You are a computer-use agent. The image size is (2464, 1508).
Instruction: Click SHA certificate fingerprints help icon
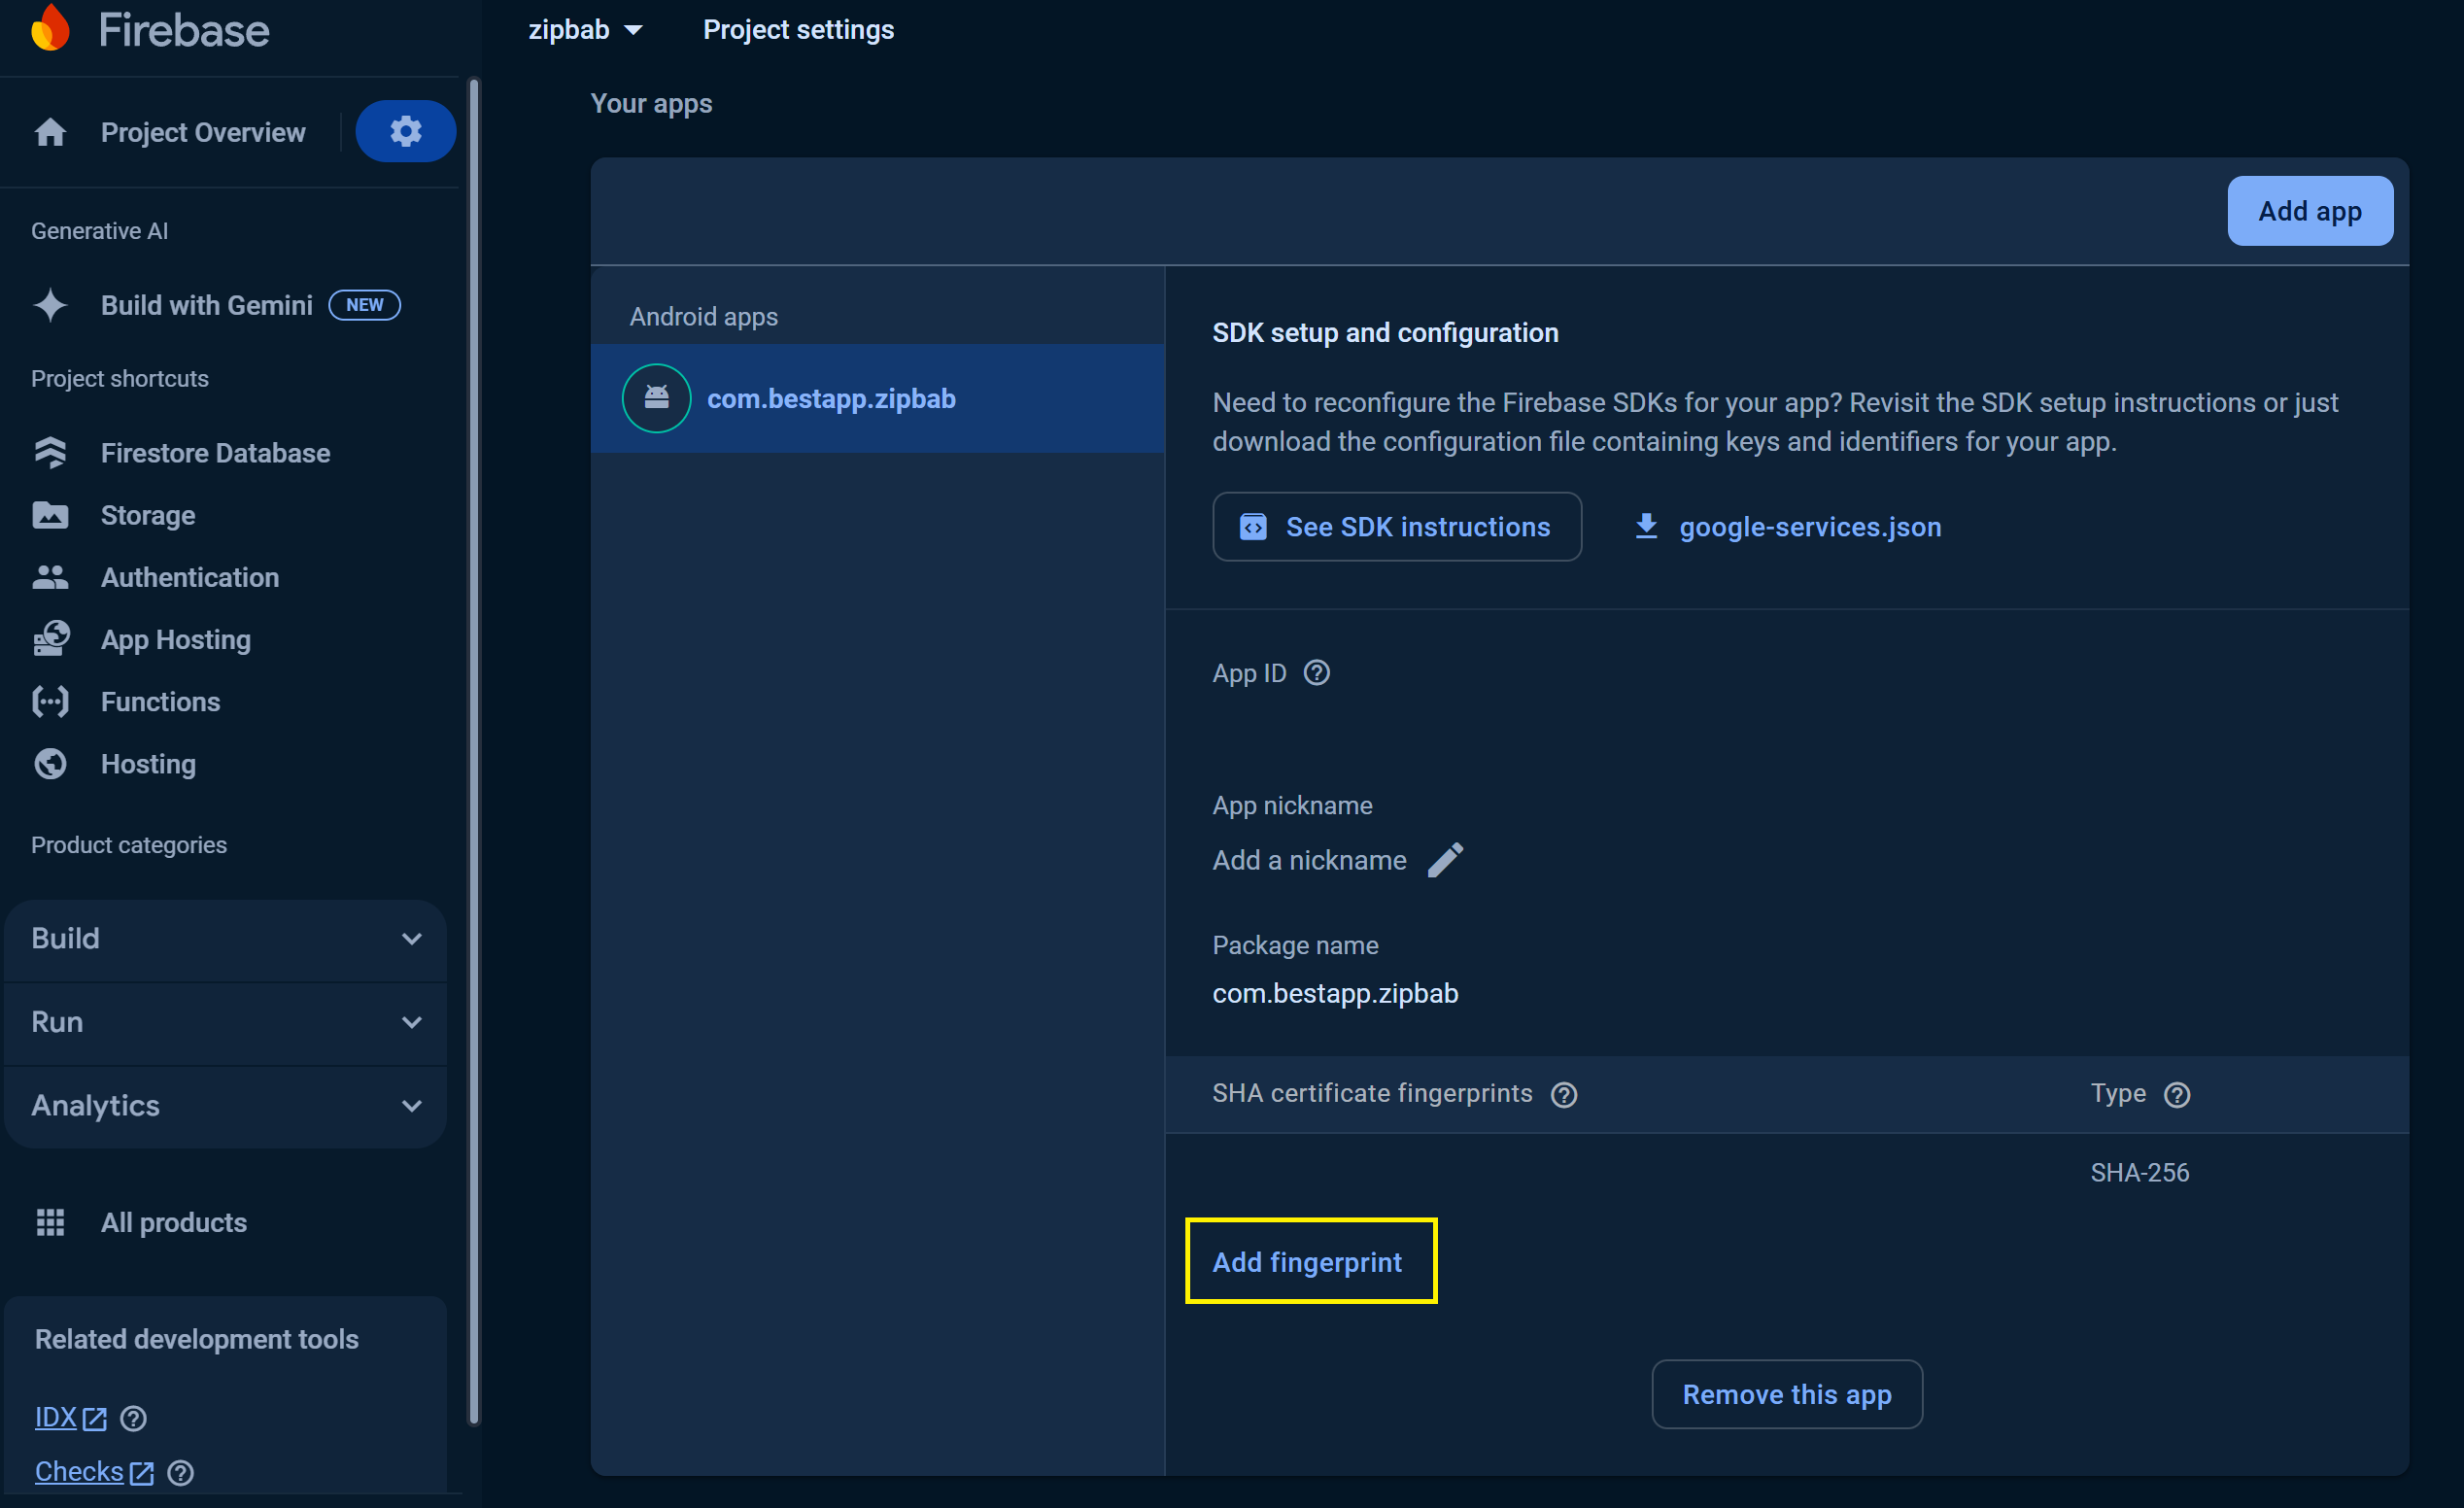pos(1564,1095)
